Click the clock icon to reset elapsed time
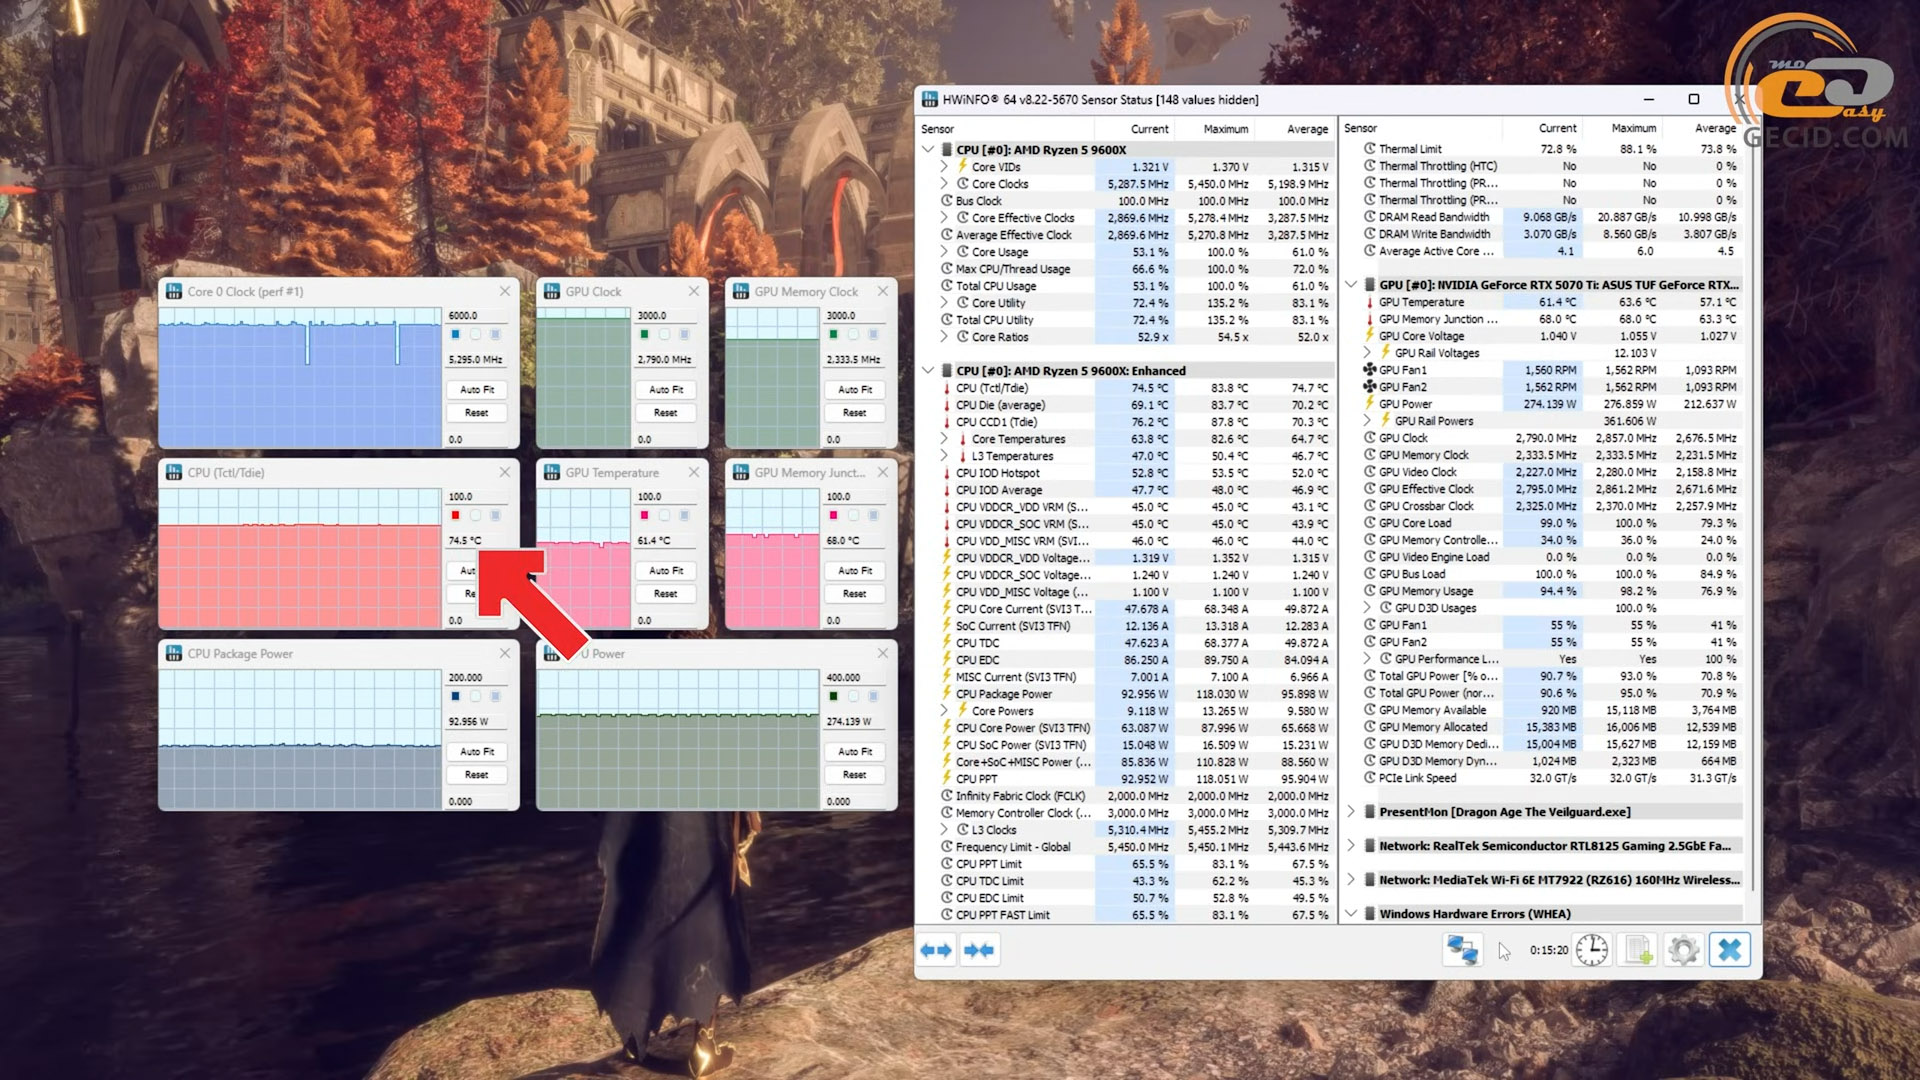The image size is (1920, 1080). [1592, 950]
